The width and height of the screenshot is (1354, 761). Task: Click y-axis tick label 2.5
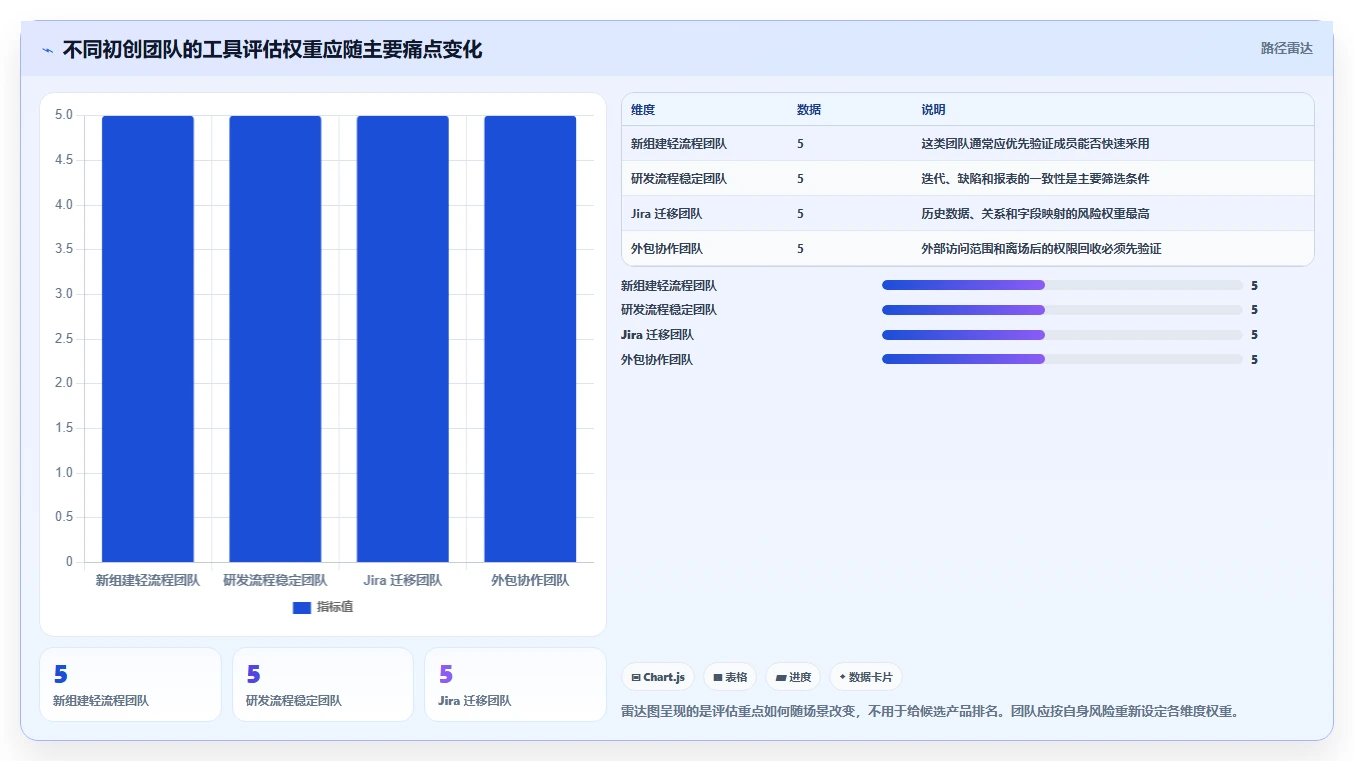coord(64,339)
